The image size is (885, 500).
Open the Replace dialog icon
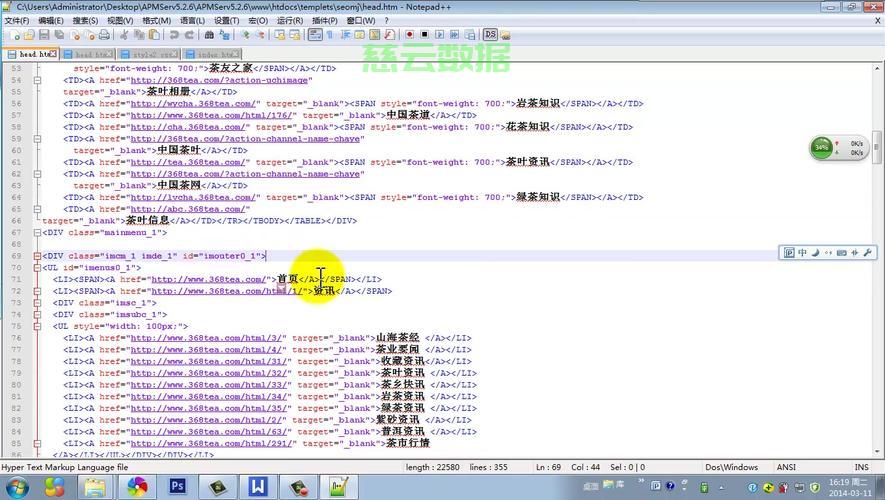224,35
